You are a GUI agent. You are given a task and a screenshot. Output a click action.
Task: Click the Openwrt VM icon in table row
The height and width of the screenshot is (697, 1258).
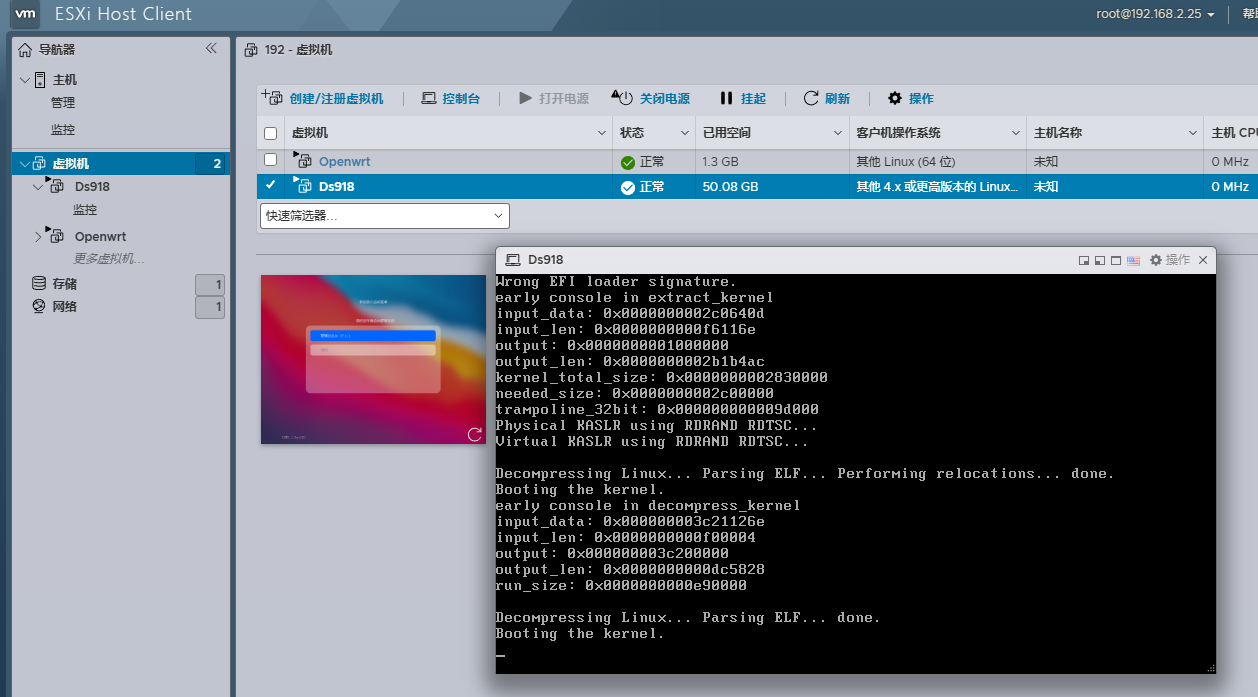(304, 160)
